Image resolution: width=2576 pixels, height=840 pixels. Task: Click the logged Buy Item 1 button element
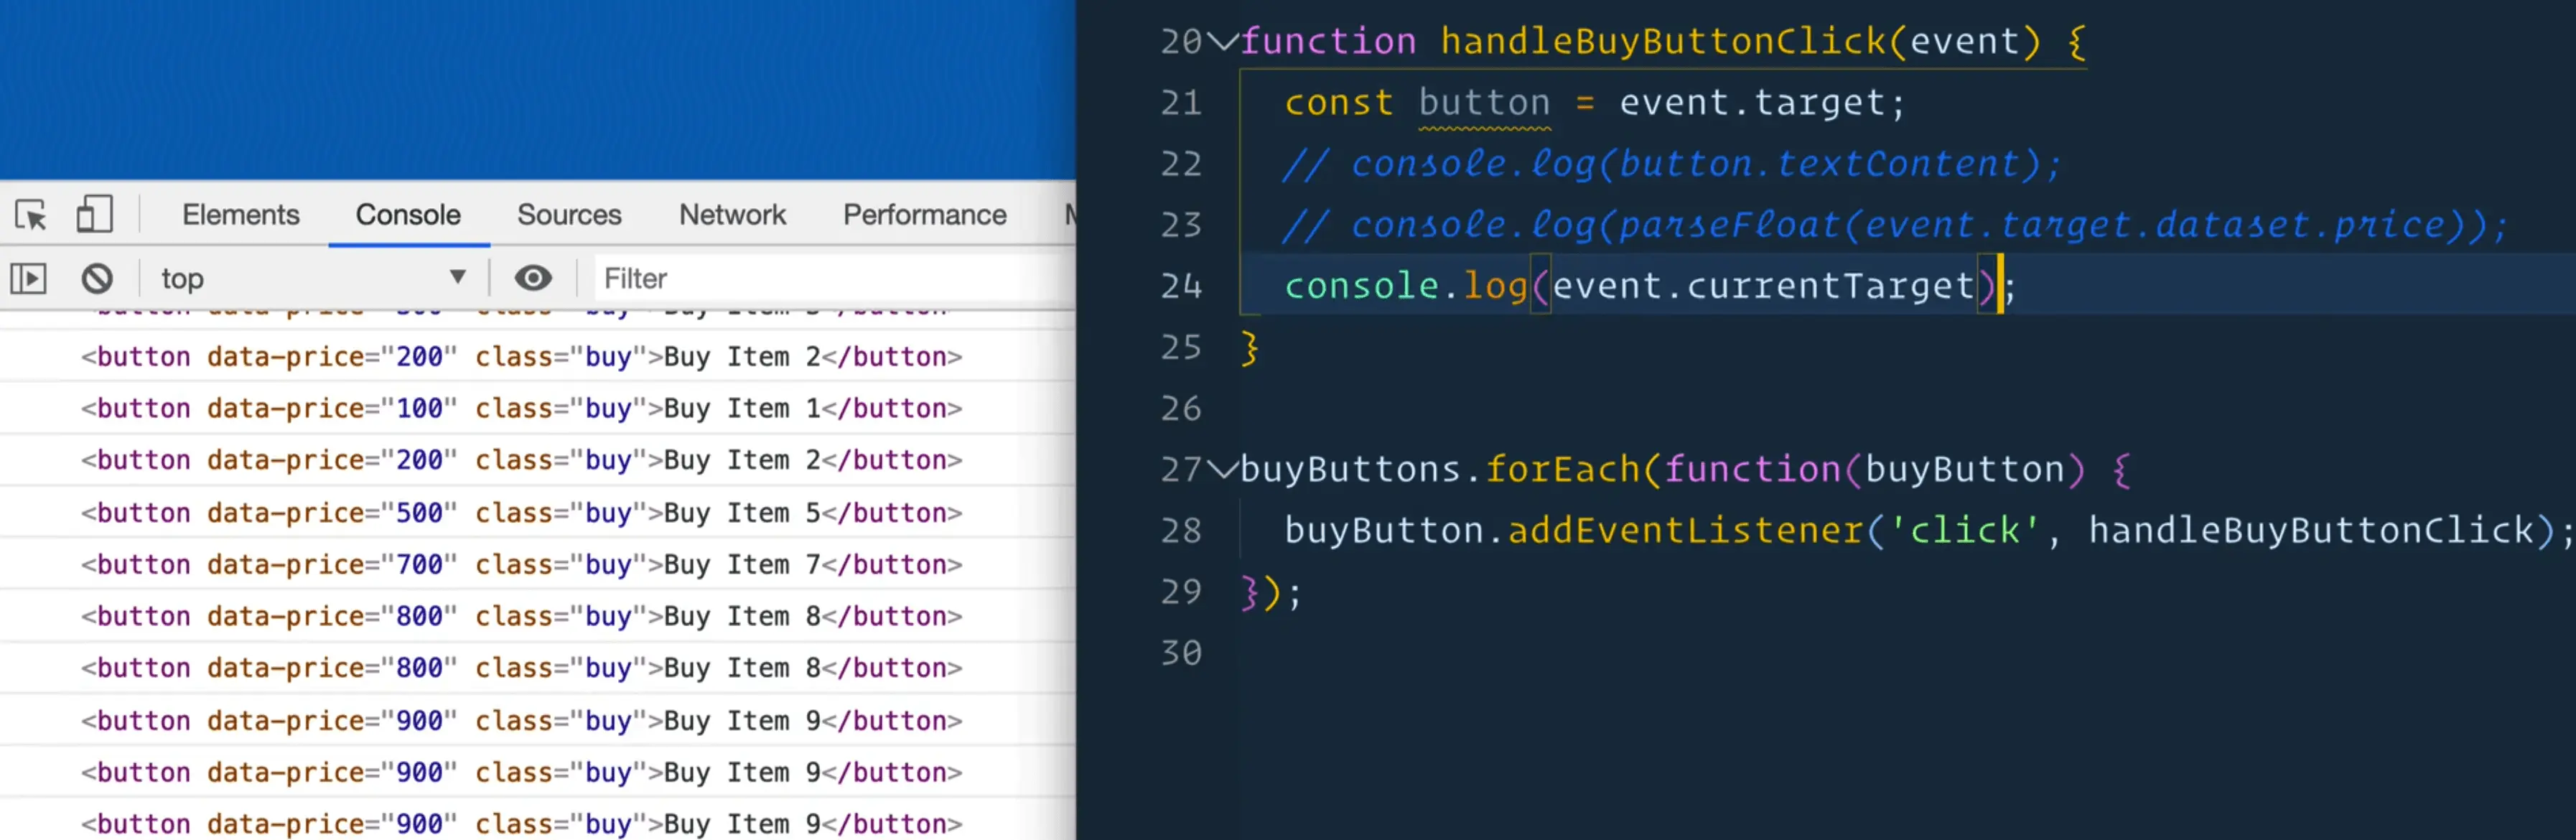(521, 409)
